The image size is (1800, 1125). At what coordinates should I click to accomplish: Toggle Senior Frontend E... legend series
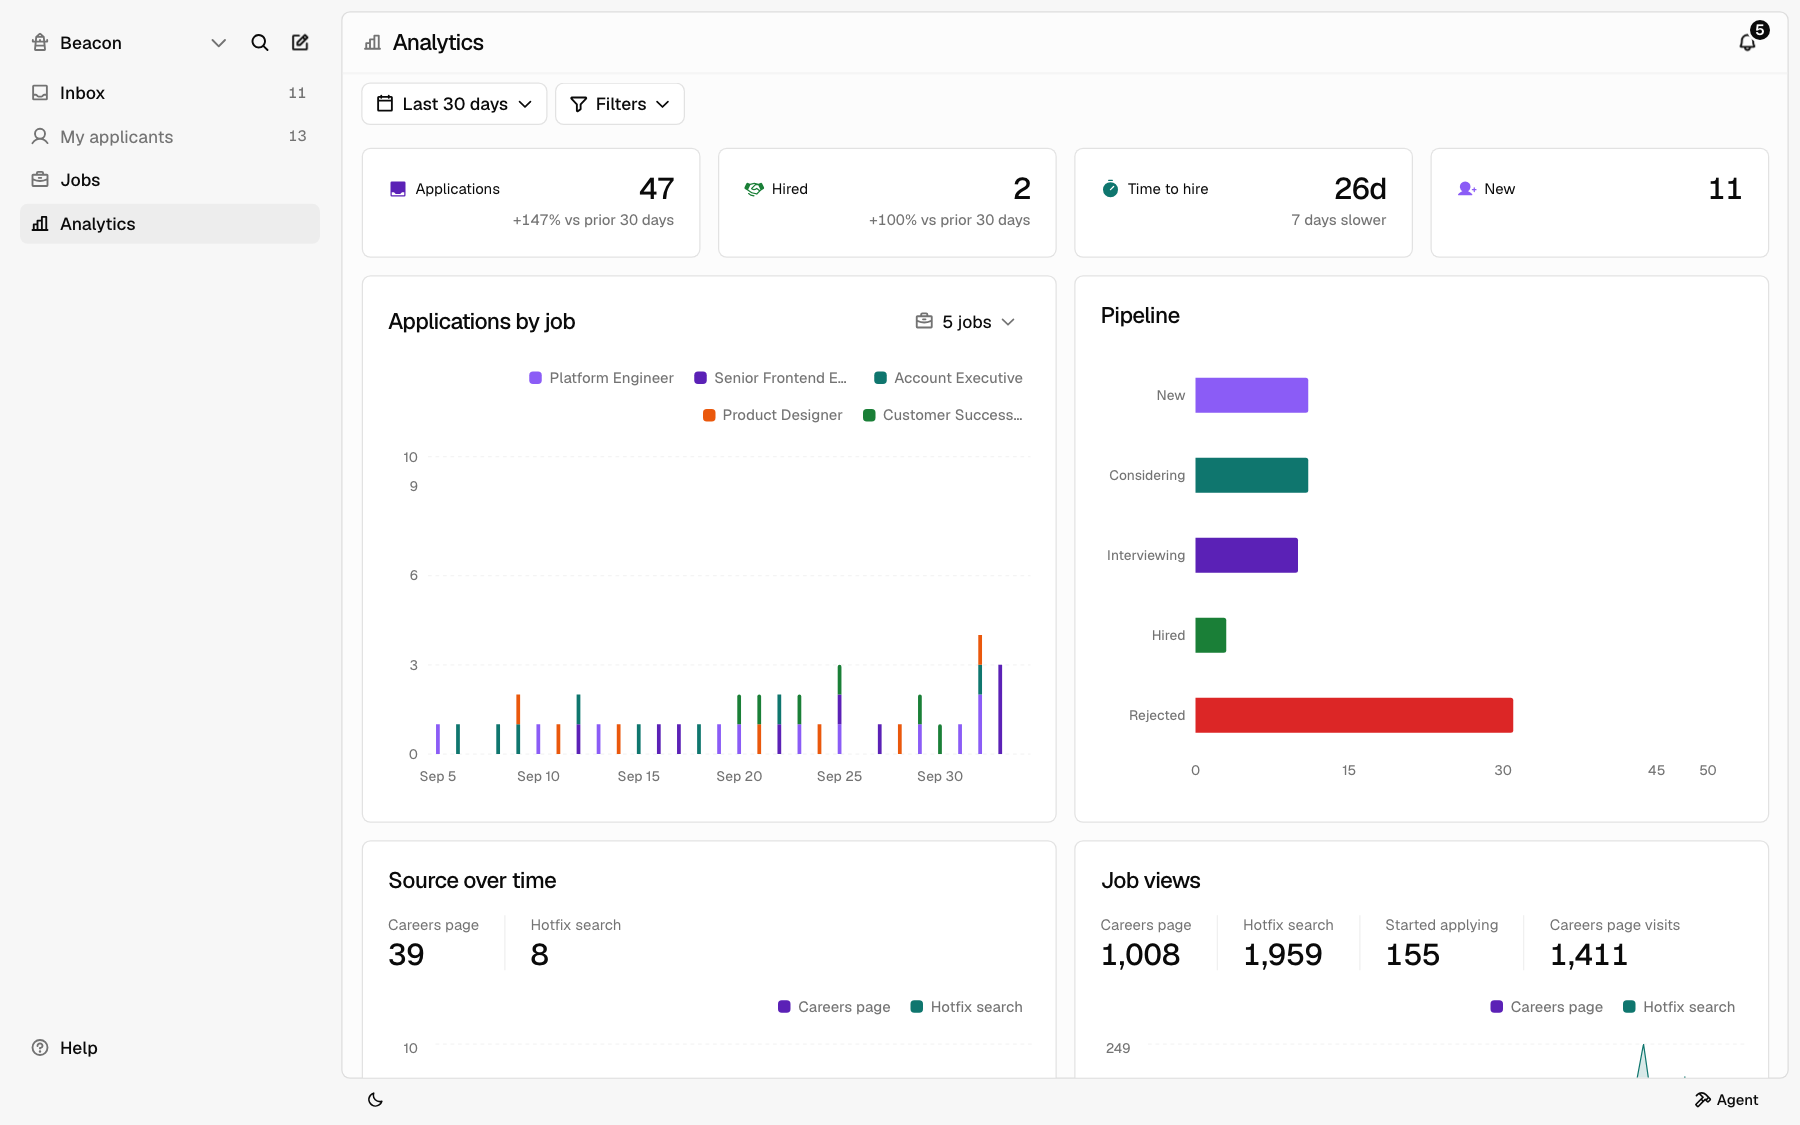click(770, 378)
